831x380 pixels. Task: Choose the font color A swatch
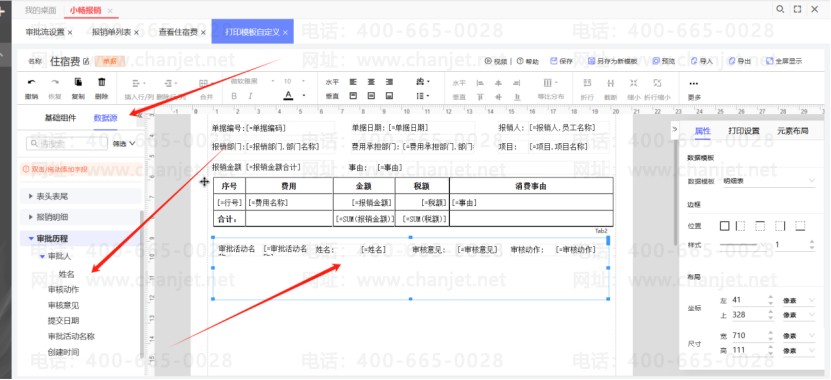pos(288,95)
